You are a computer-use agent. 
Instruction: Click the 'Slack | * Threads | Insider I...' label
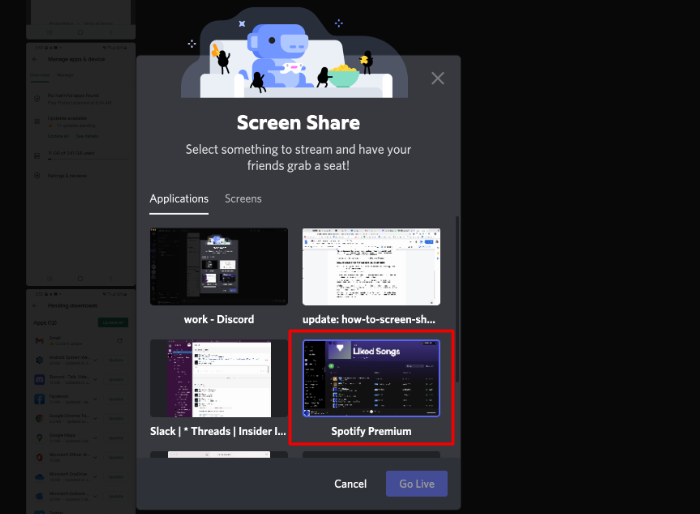(218, 431)
